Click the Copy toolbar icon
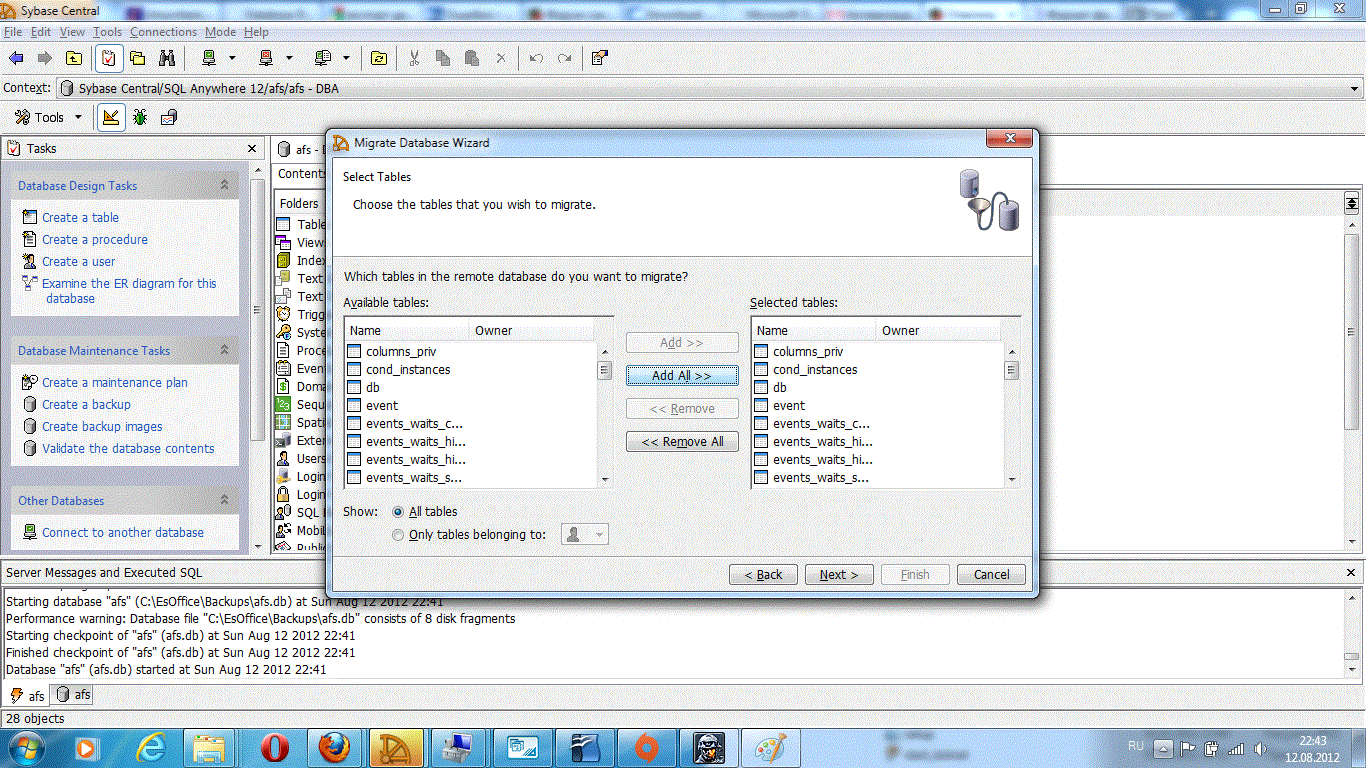Screen dimensions: 1366x768 click(x=443, y=58)
